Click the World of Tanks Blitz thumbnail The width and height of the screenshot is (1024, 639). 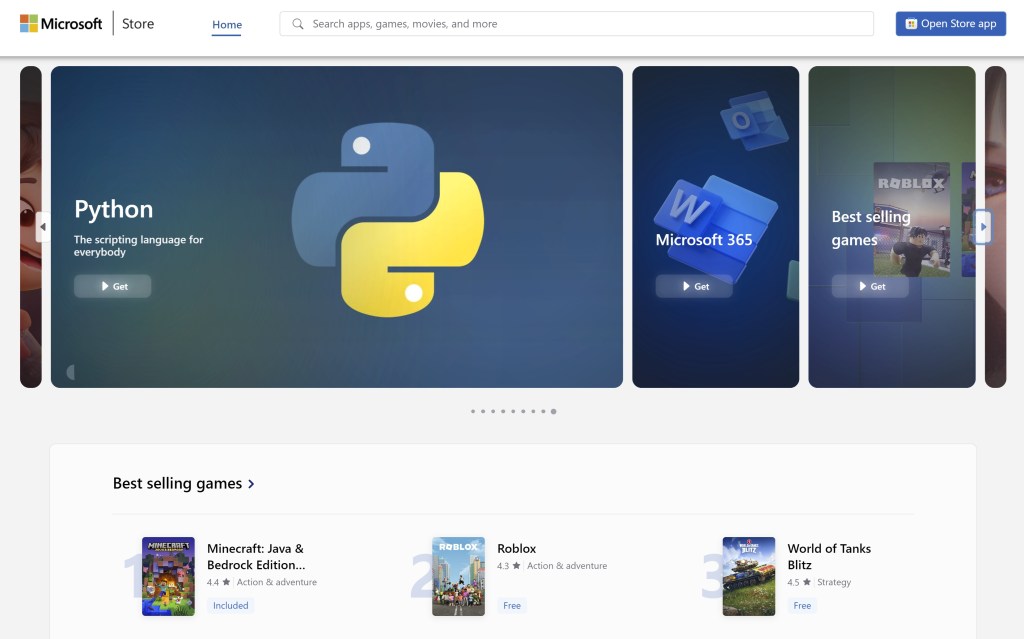(x=748, y=577)
